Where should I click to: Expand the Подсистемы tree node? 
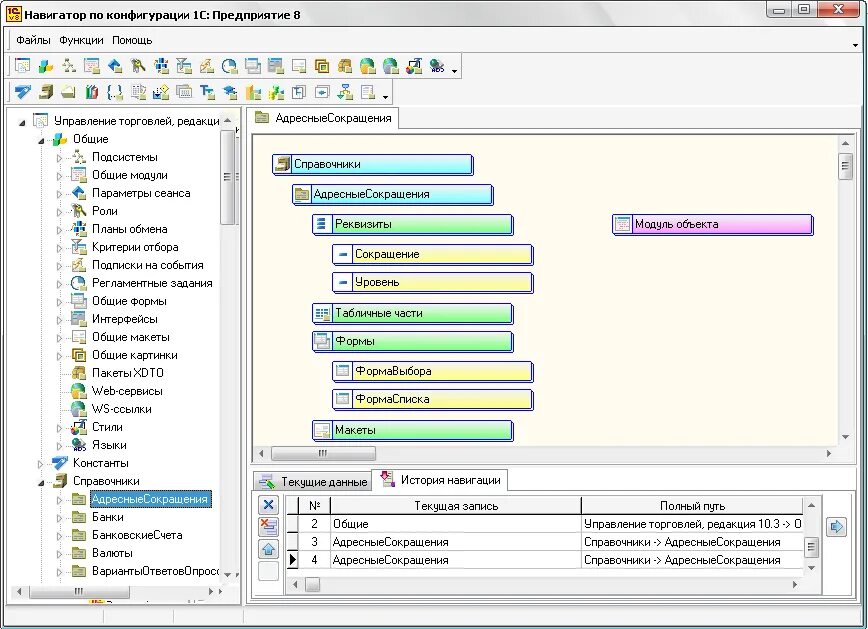click(59, 158)
